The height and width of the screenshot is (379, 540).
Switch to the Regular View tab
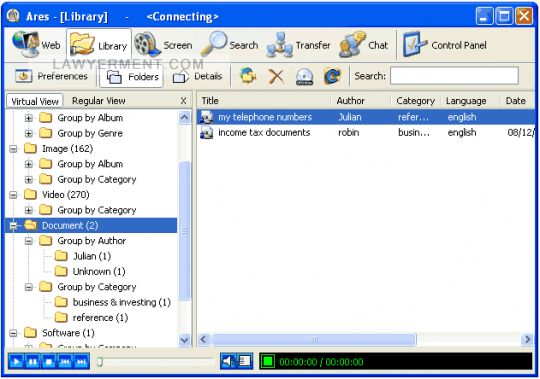pos(98,101)
